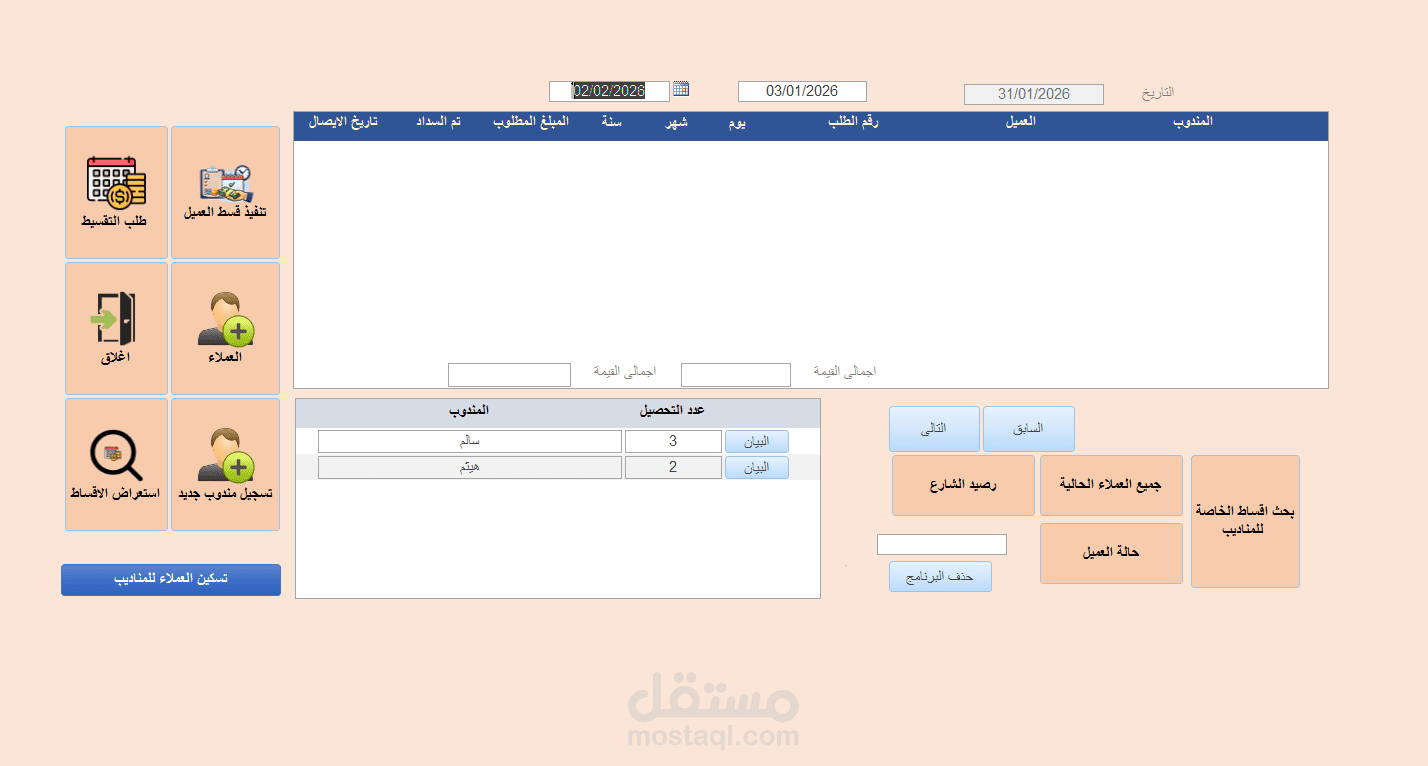This screenshot has width=1428, height=766.
Task: Click the المبلغ المطلوب column header
Action: click(x=530, y=121)
